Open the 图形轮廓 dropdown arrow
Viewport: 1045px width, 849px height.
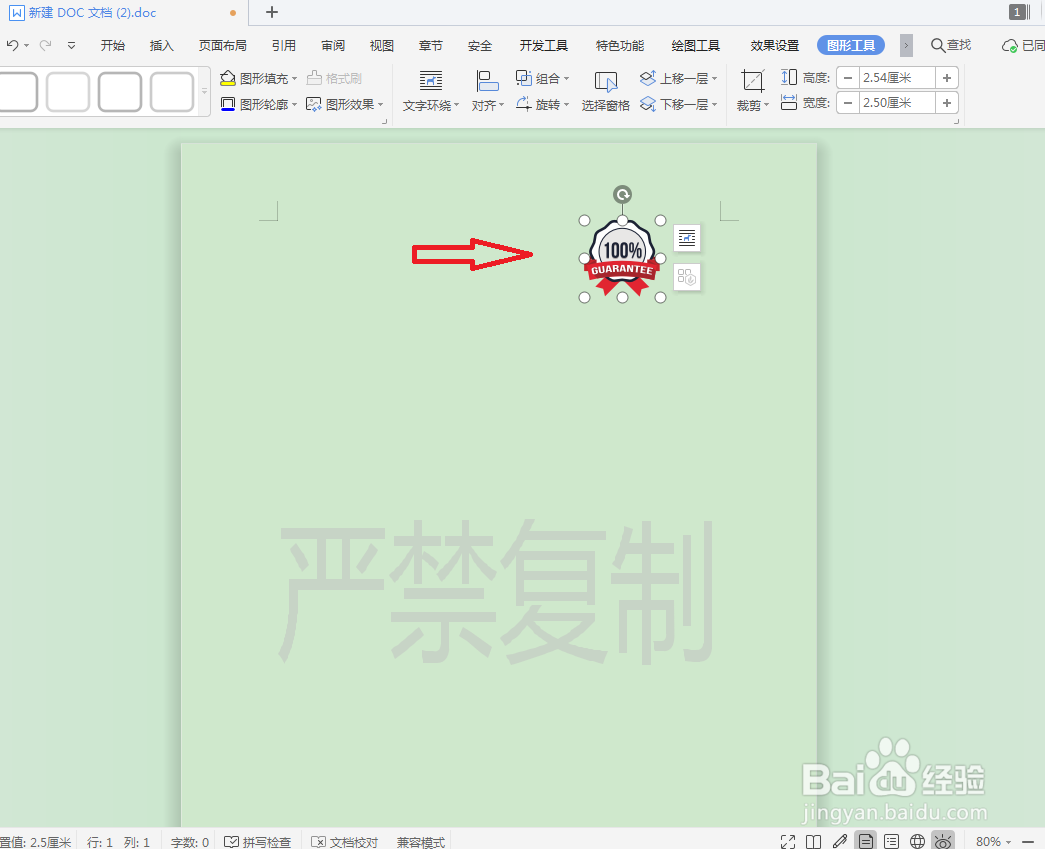coord(295,105)
